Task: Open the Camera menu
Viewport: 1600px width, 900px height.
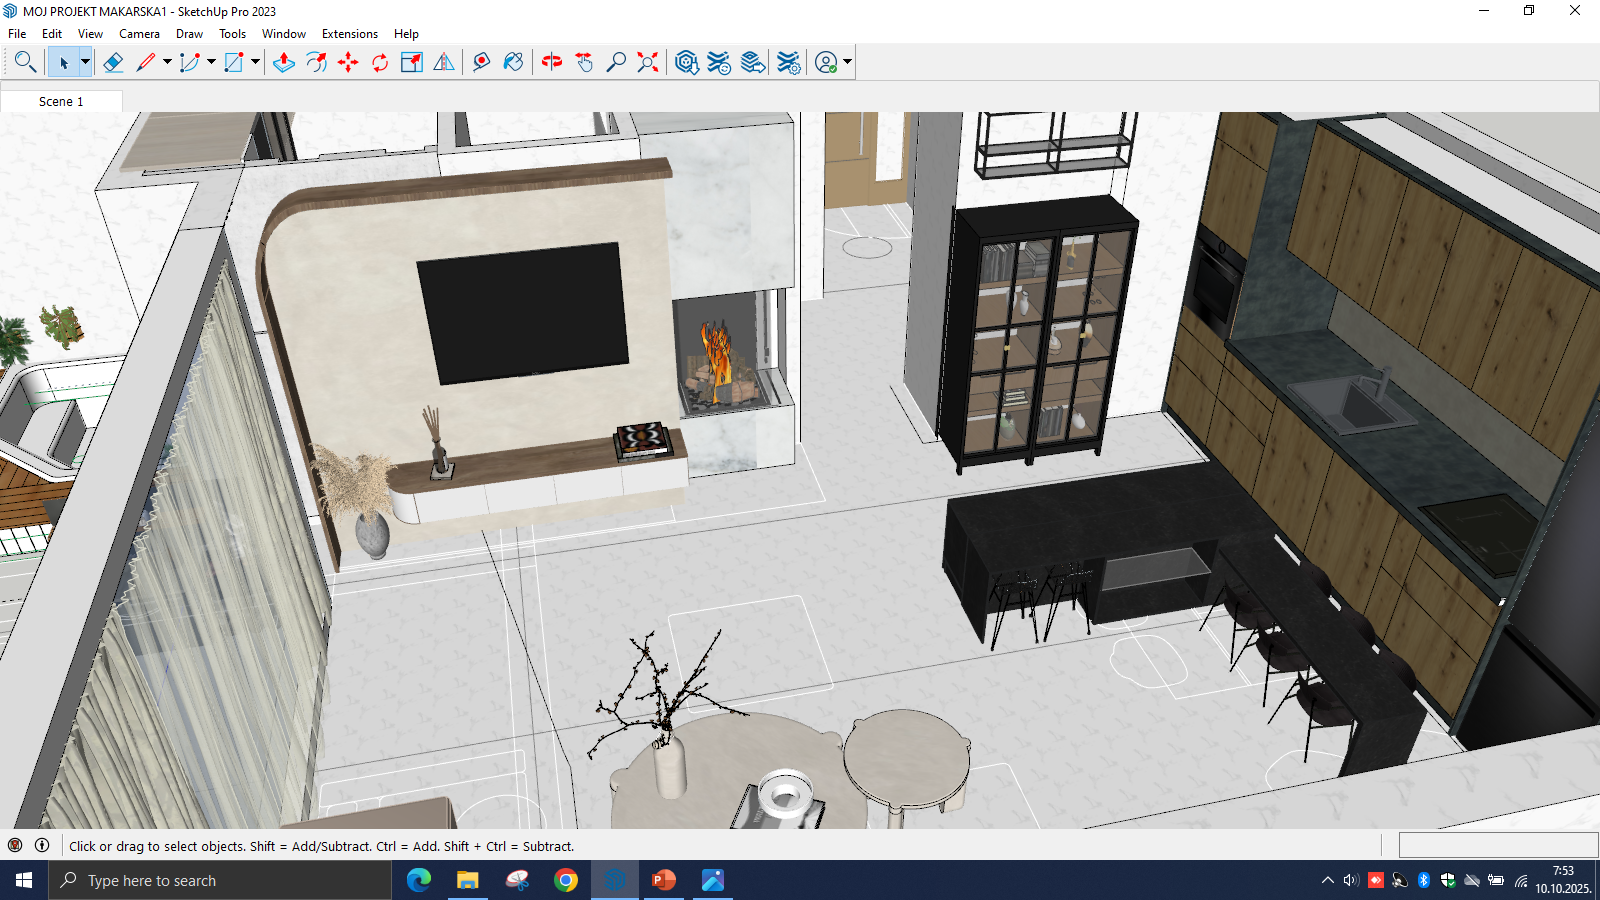Action: [x=139, y=34]
